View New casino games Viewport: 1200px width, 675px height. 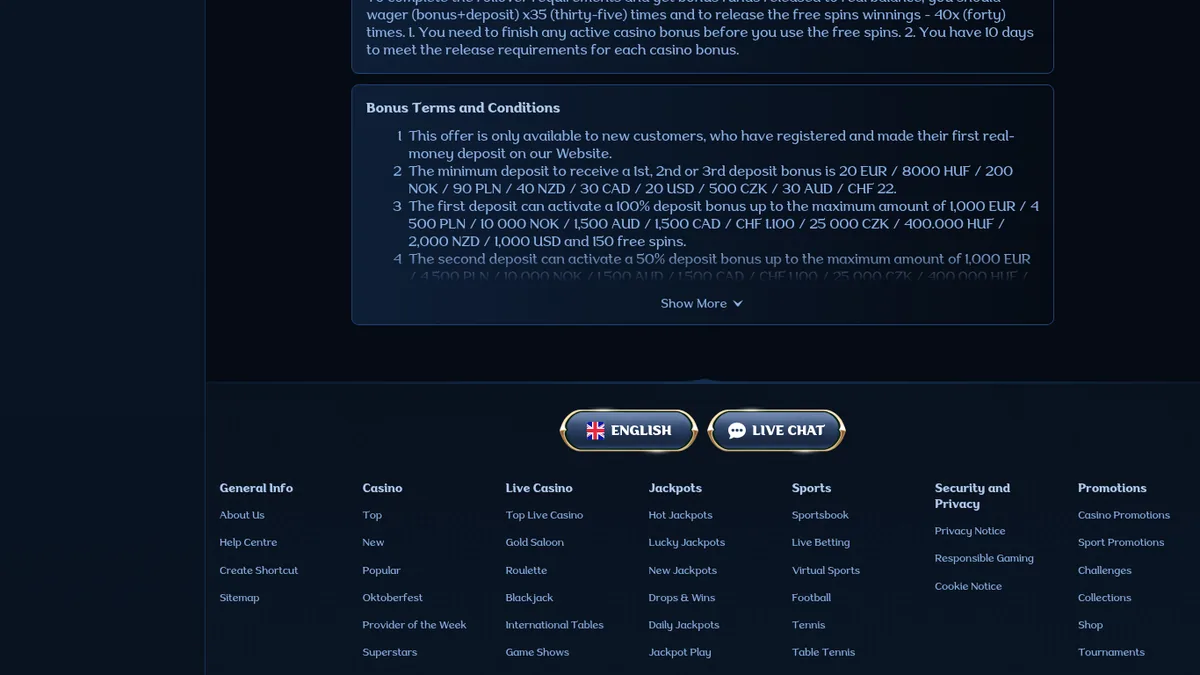click(373, 542)
